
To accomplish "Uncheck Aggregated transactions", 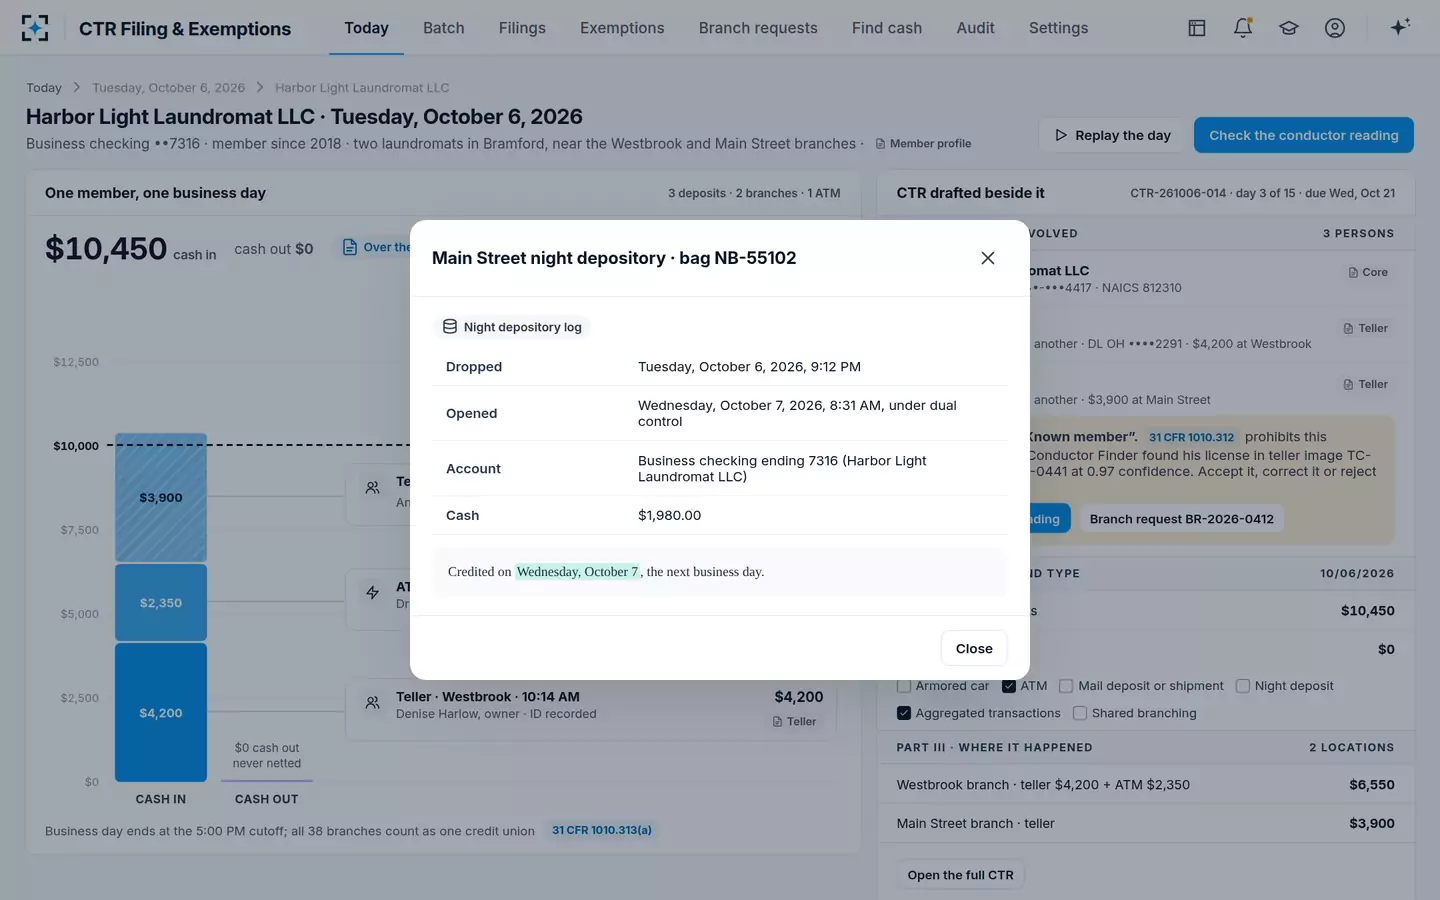I will tap(904, 713).
